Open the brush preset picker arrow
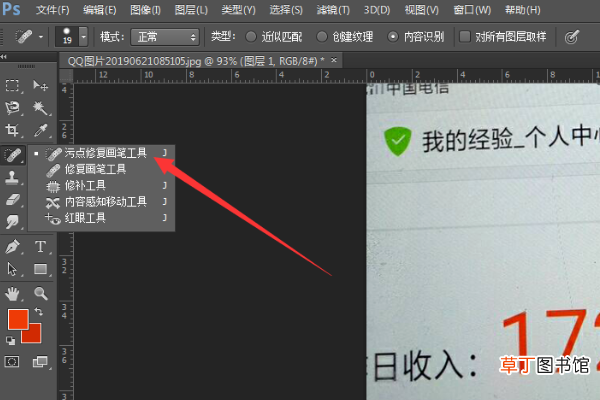This screenshot has height=400, width=600. coord(83,37)
